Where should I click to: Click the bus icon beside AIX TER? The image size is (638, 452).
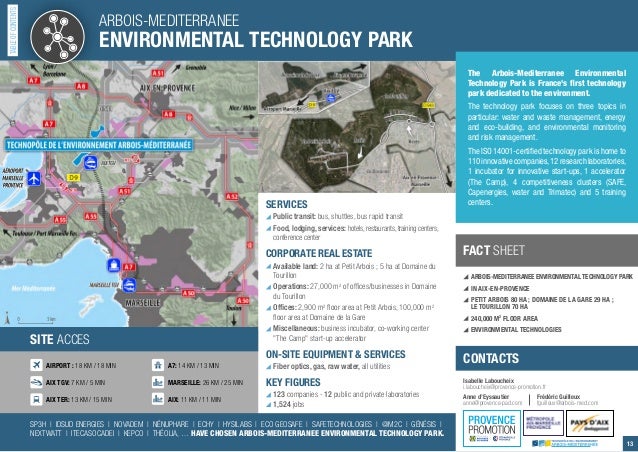36,399
